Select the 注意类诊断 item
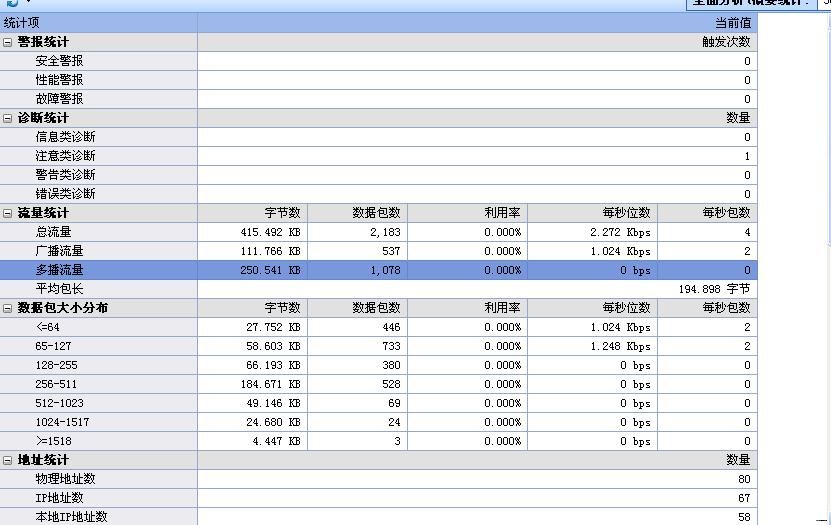Viewport: 831px width, 525px height. [66, 156]
